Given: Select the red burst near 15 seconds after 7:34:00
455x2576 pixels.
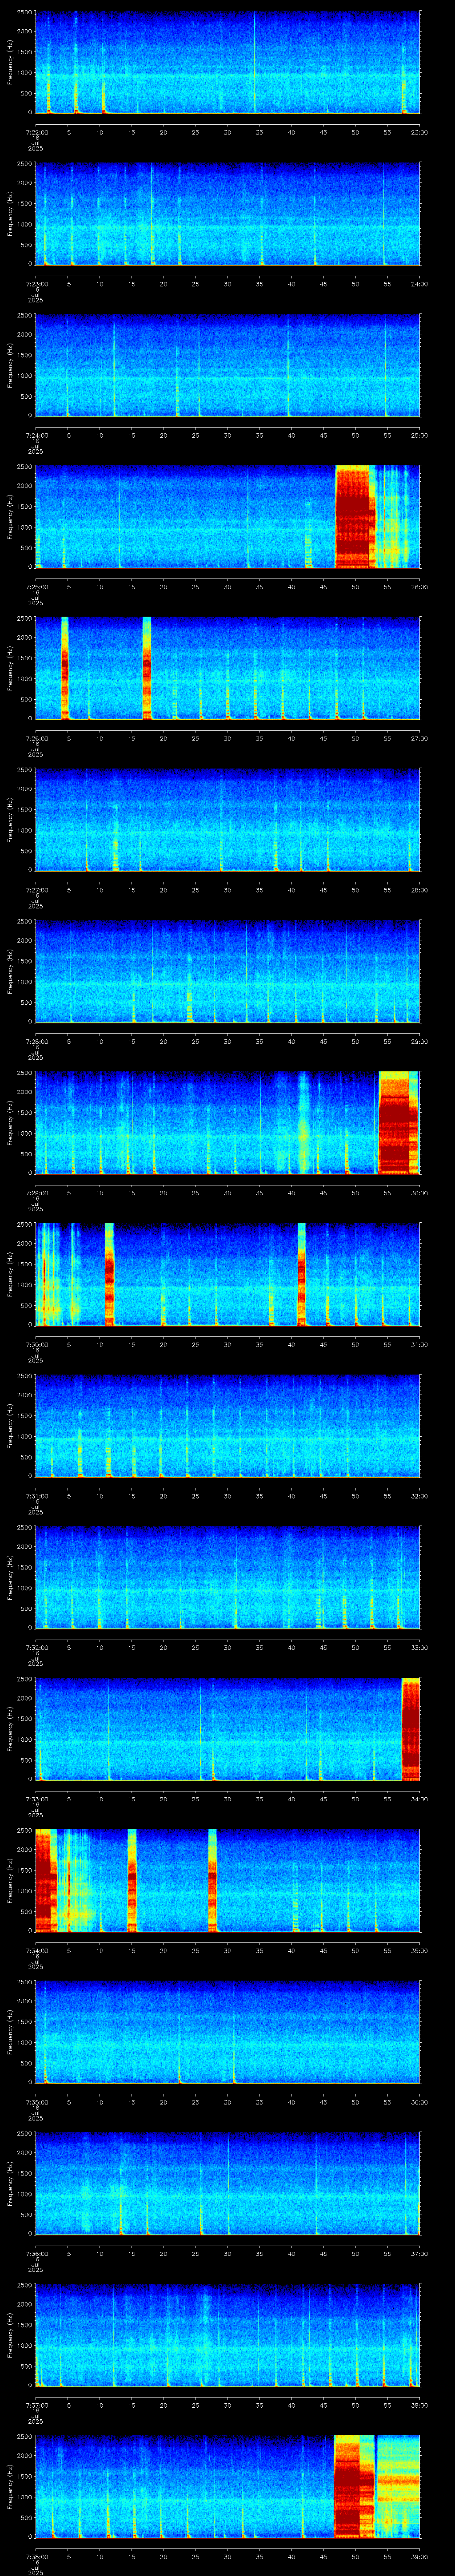Looking at the screenshot, I should tap(132, 1880).
